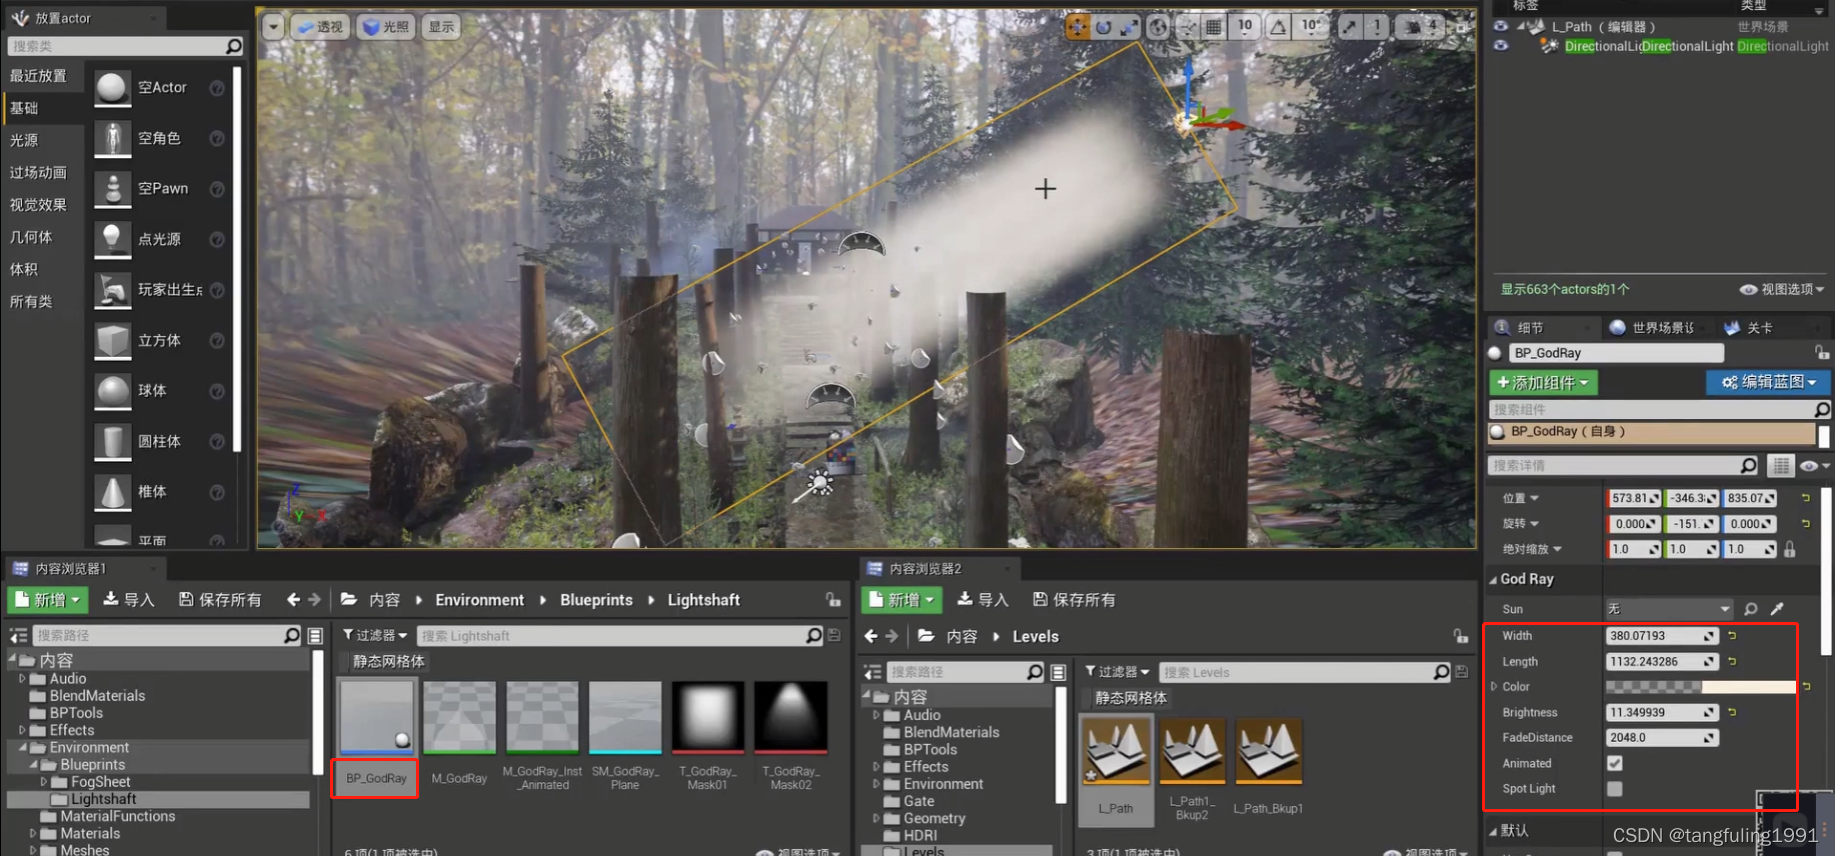Toggle visibility eye for L_Path world row

(1500, 27)
